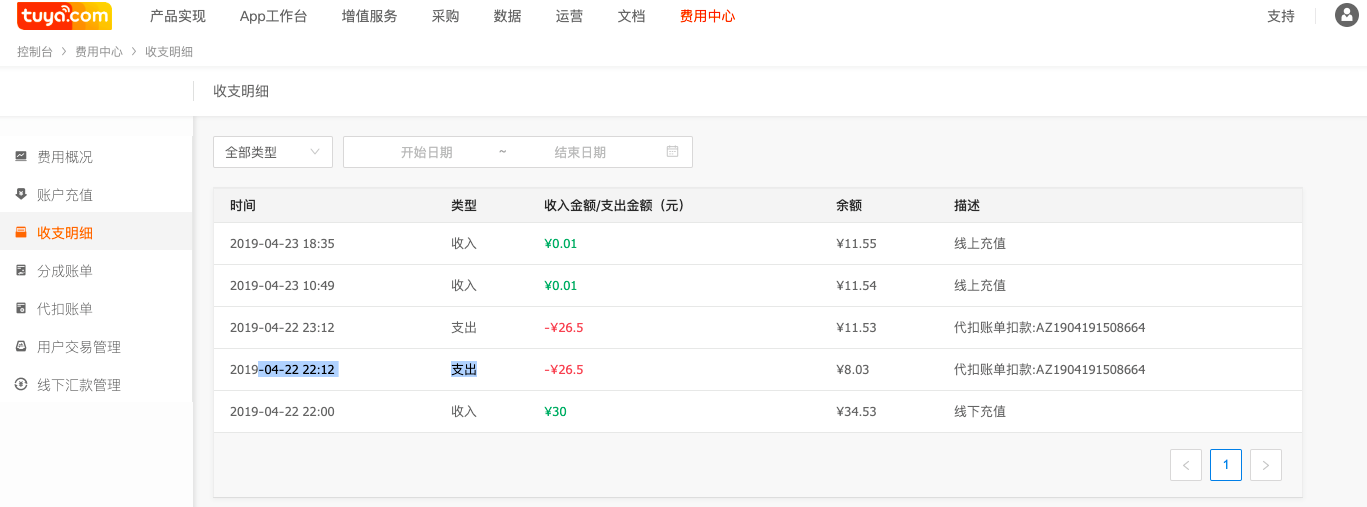Go to previous page arrow
The height and width of the screenshot is (507, 1367).
1186,465
